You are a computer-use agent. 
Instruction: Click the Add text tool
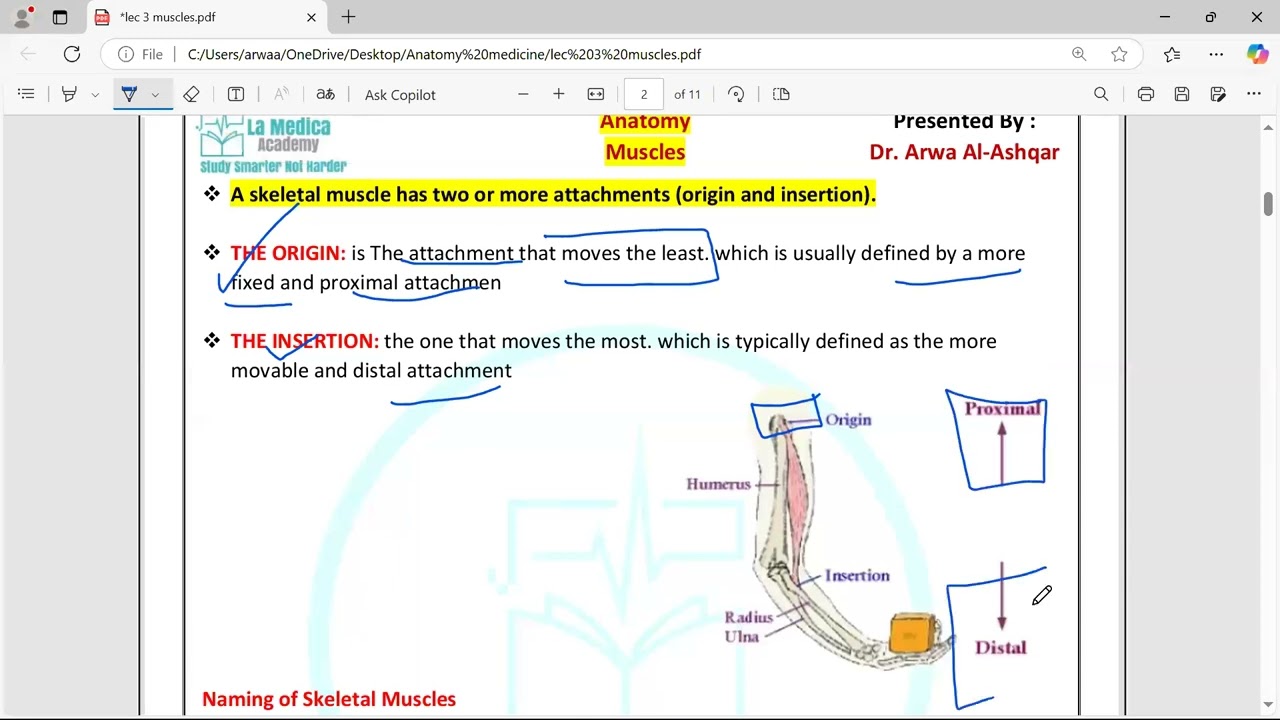tap(236, 94)
